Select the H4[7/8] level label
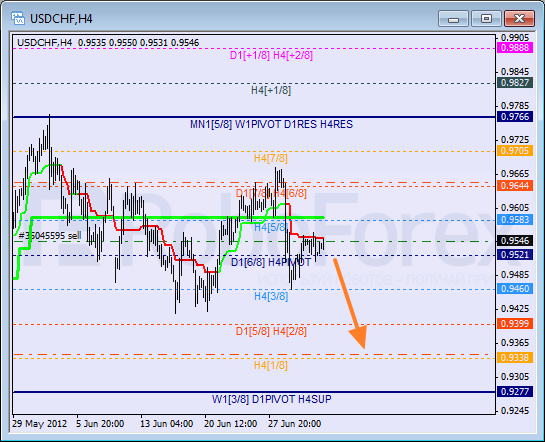Screen dimensions: 545x442 point(270,158)
